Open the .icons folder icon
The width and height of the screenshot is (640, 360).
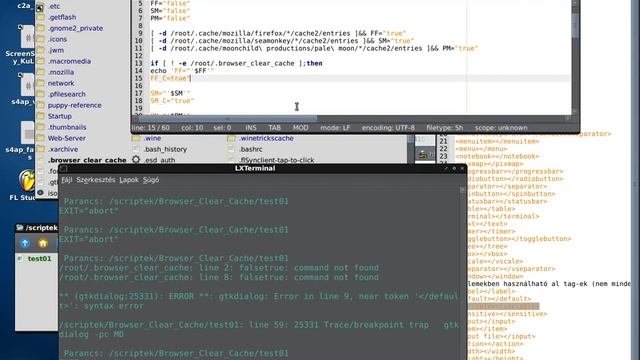(x=40, y=40)
